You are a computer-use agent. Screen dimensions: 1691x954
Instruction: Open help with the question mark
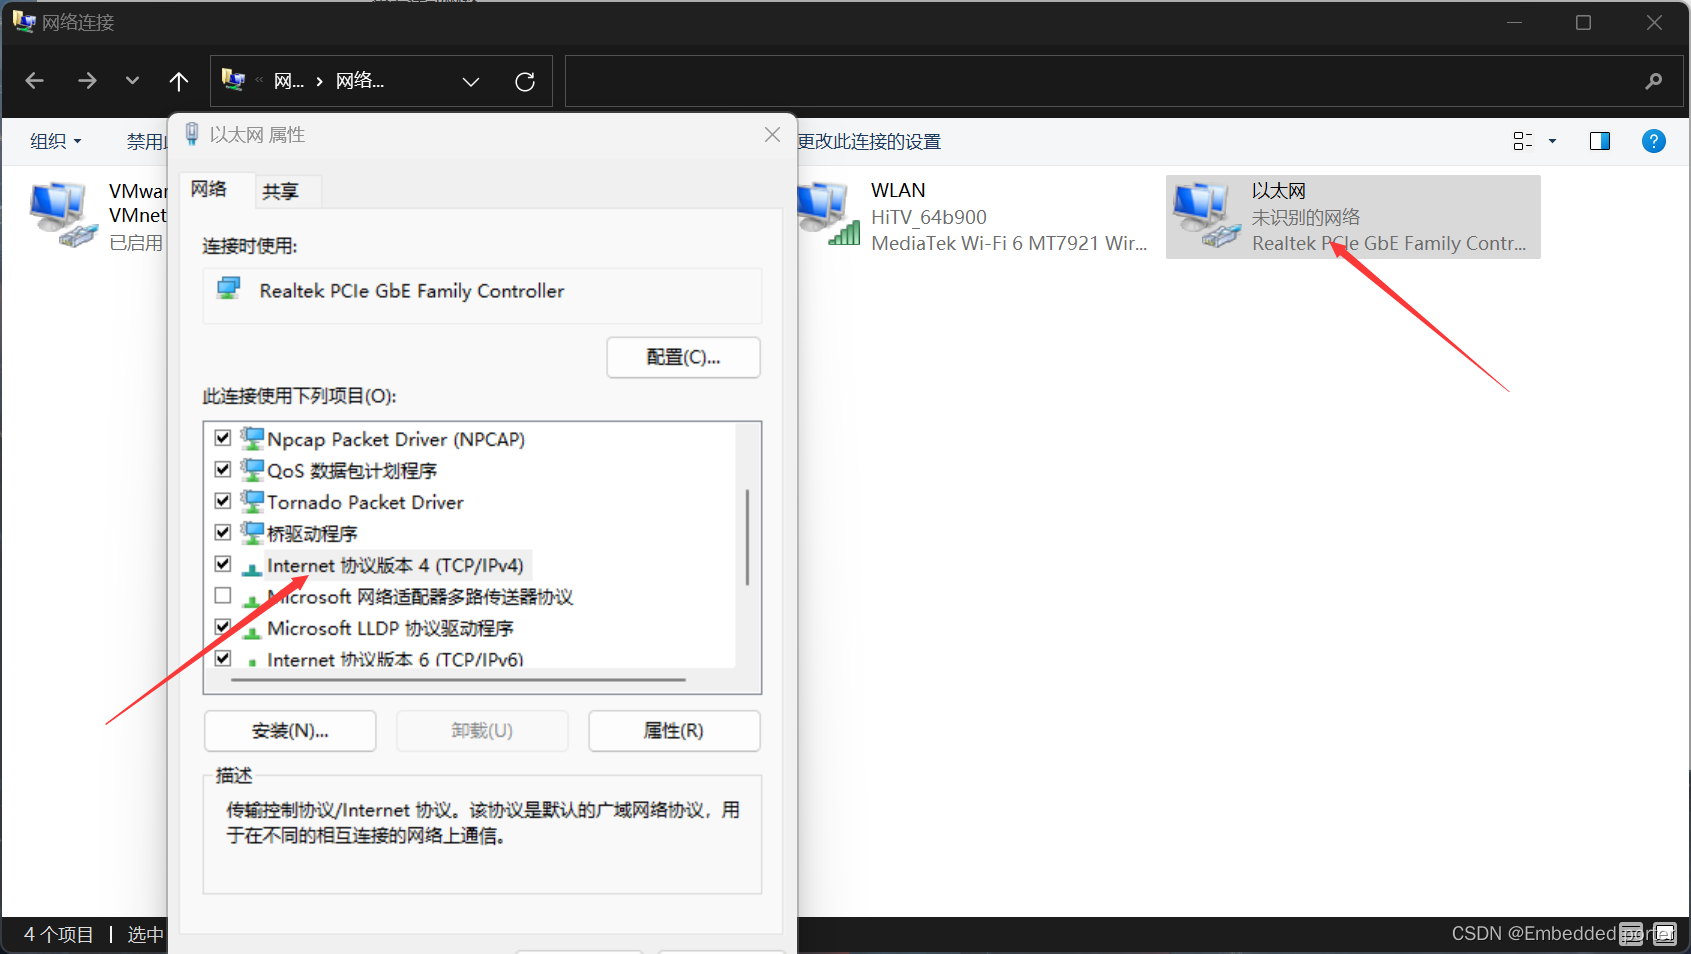tap(1654, 141)
